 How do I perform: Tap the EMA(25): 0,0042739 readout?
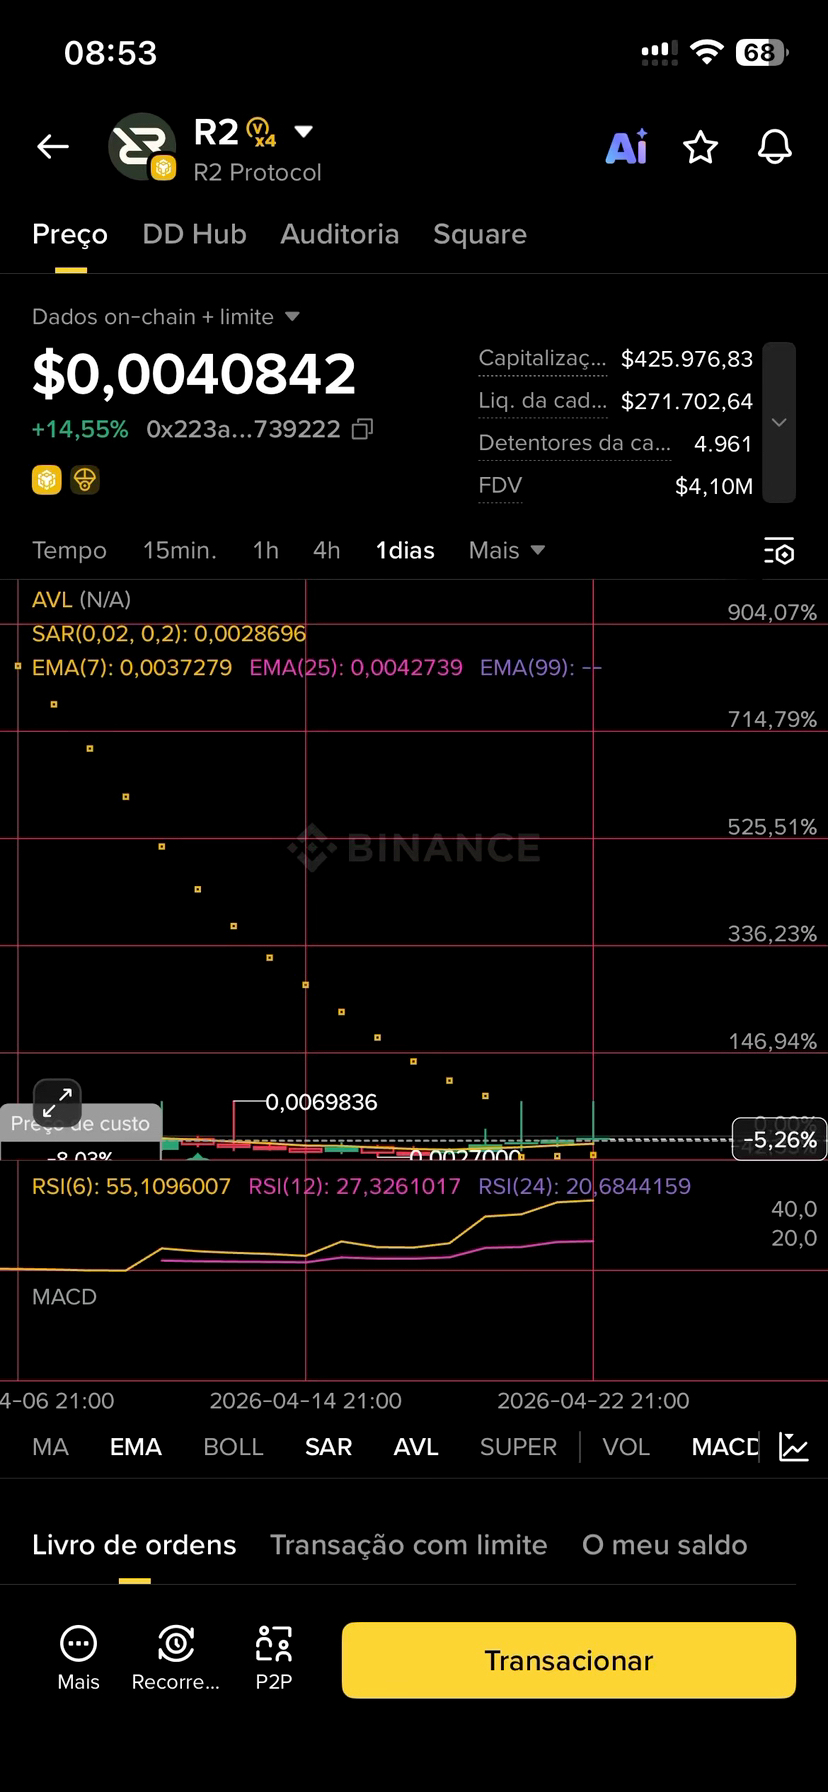point(356,667)
